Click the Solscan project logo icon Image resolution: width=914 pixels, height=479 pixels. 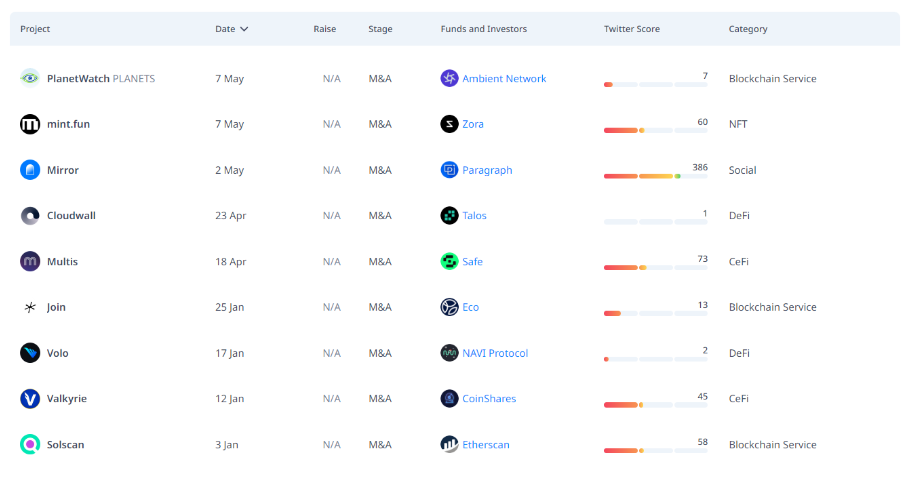click(30, 445)
